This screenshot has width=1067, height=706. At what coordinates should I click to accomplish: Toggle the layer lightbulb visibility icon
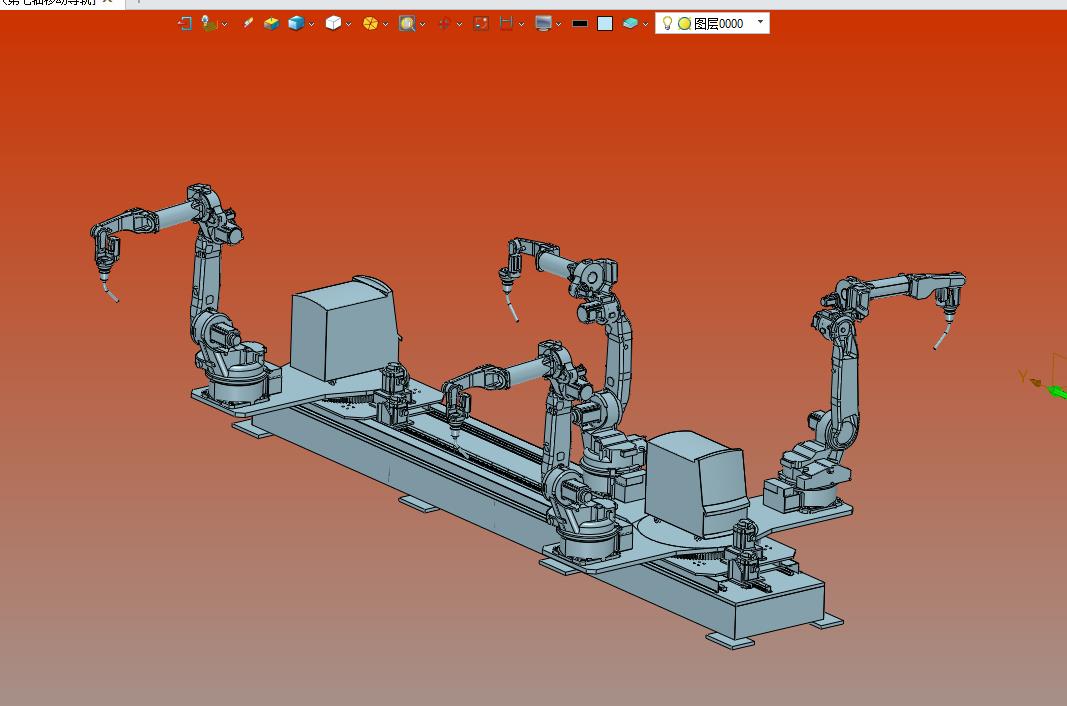point(668,23)
